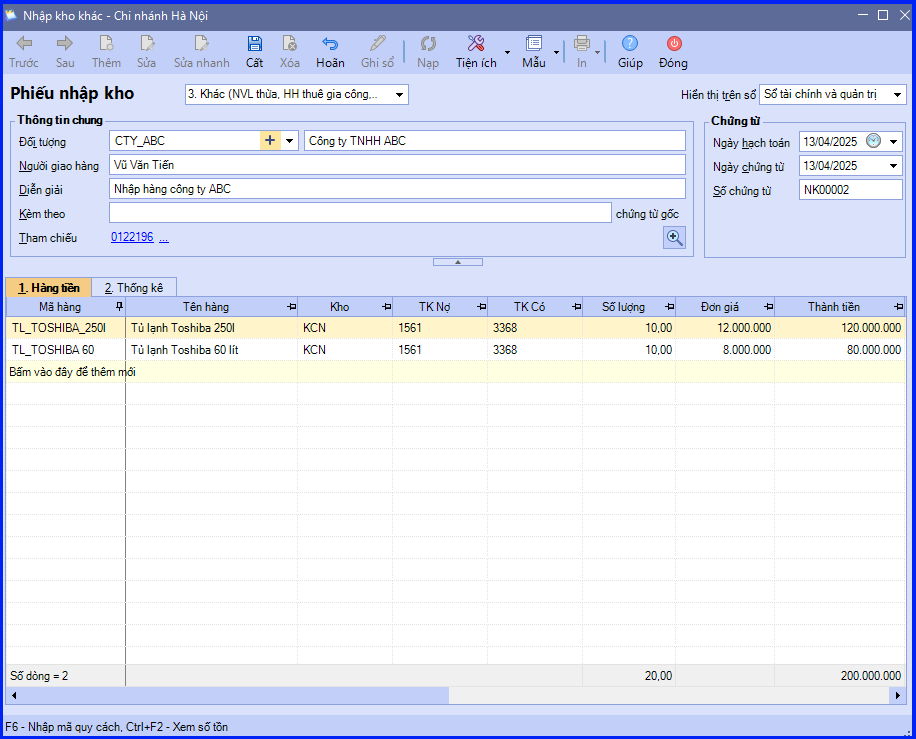The height and width of the screenshot is (739, 916).
Task: Pin the Mã hàng column
Action: coord(119,307)
